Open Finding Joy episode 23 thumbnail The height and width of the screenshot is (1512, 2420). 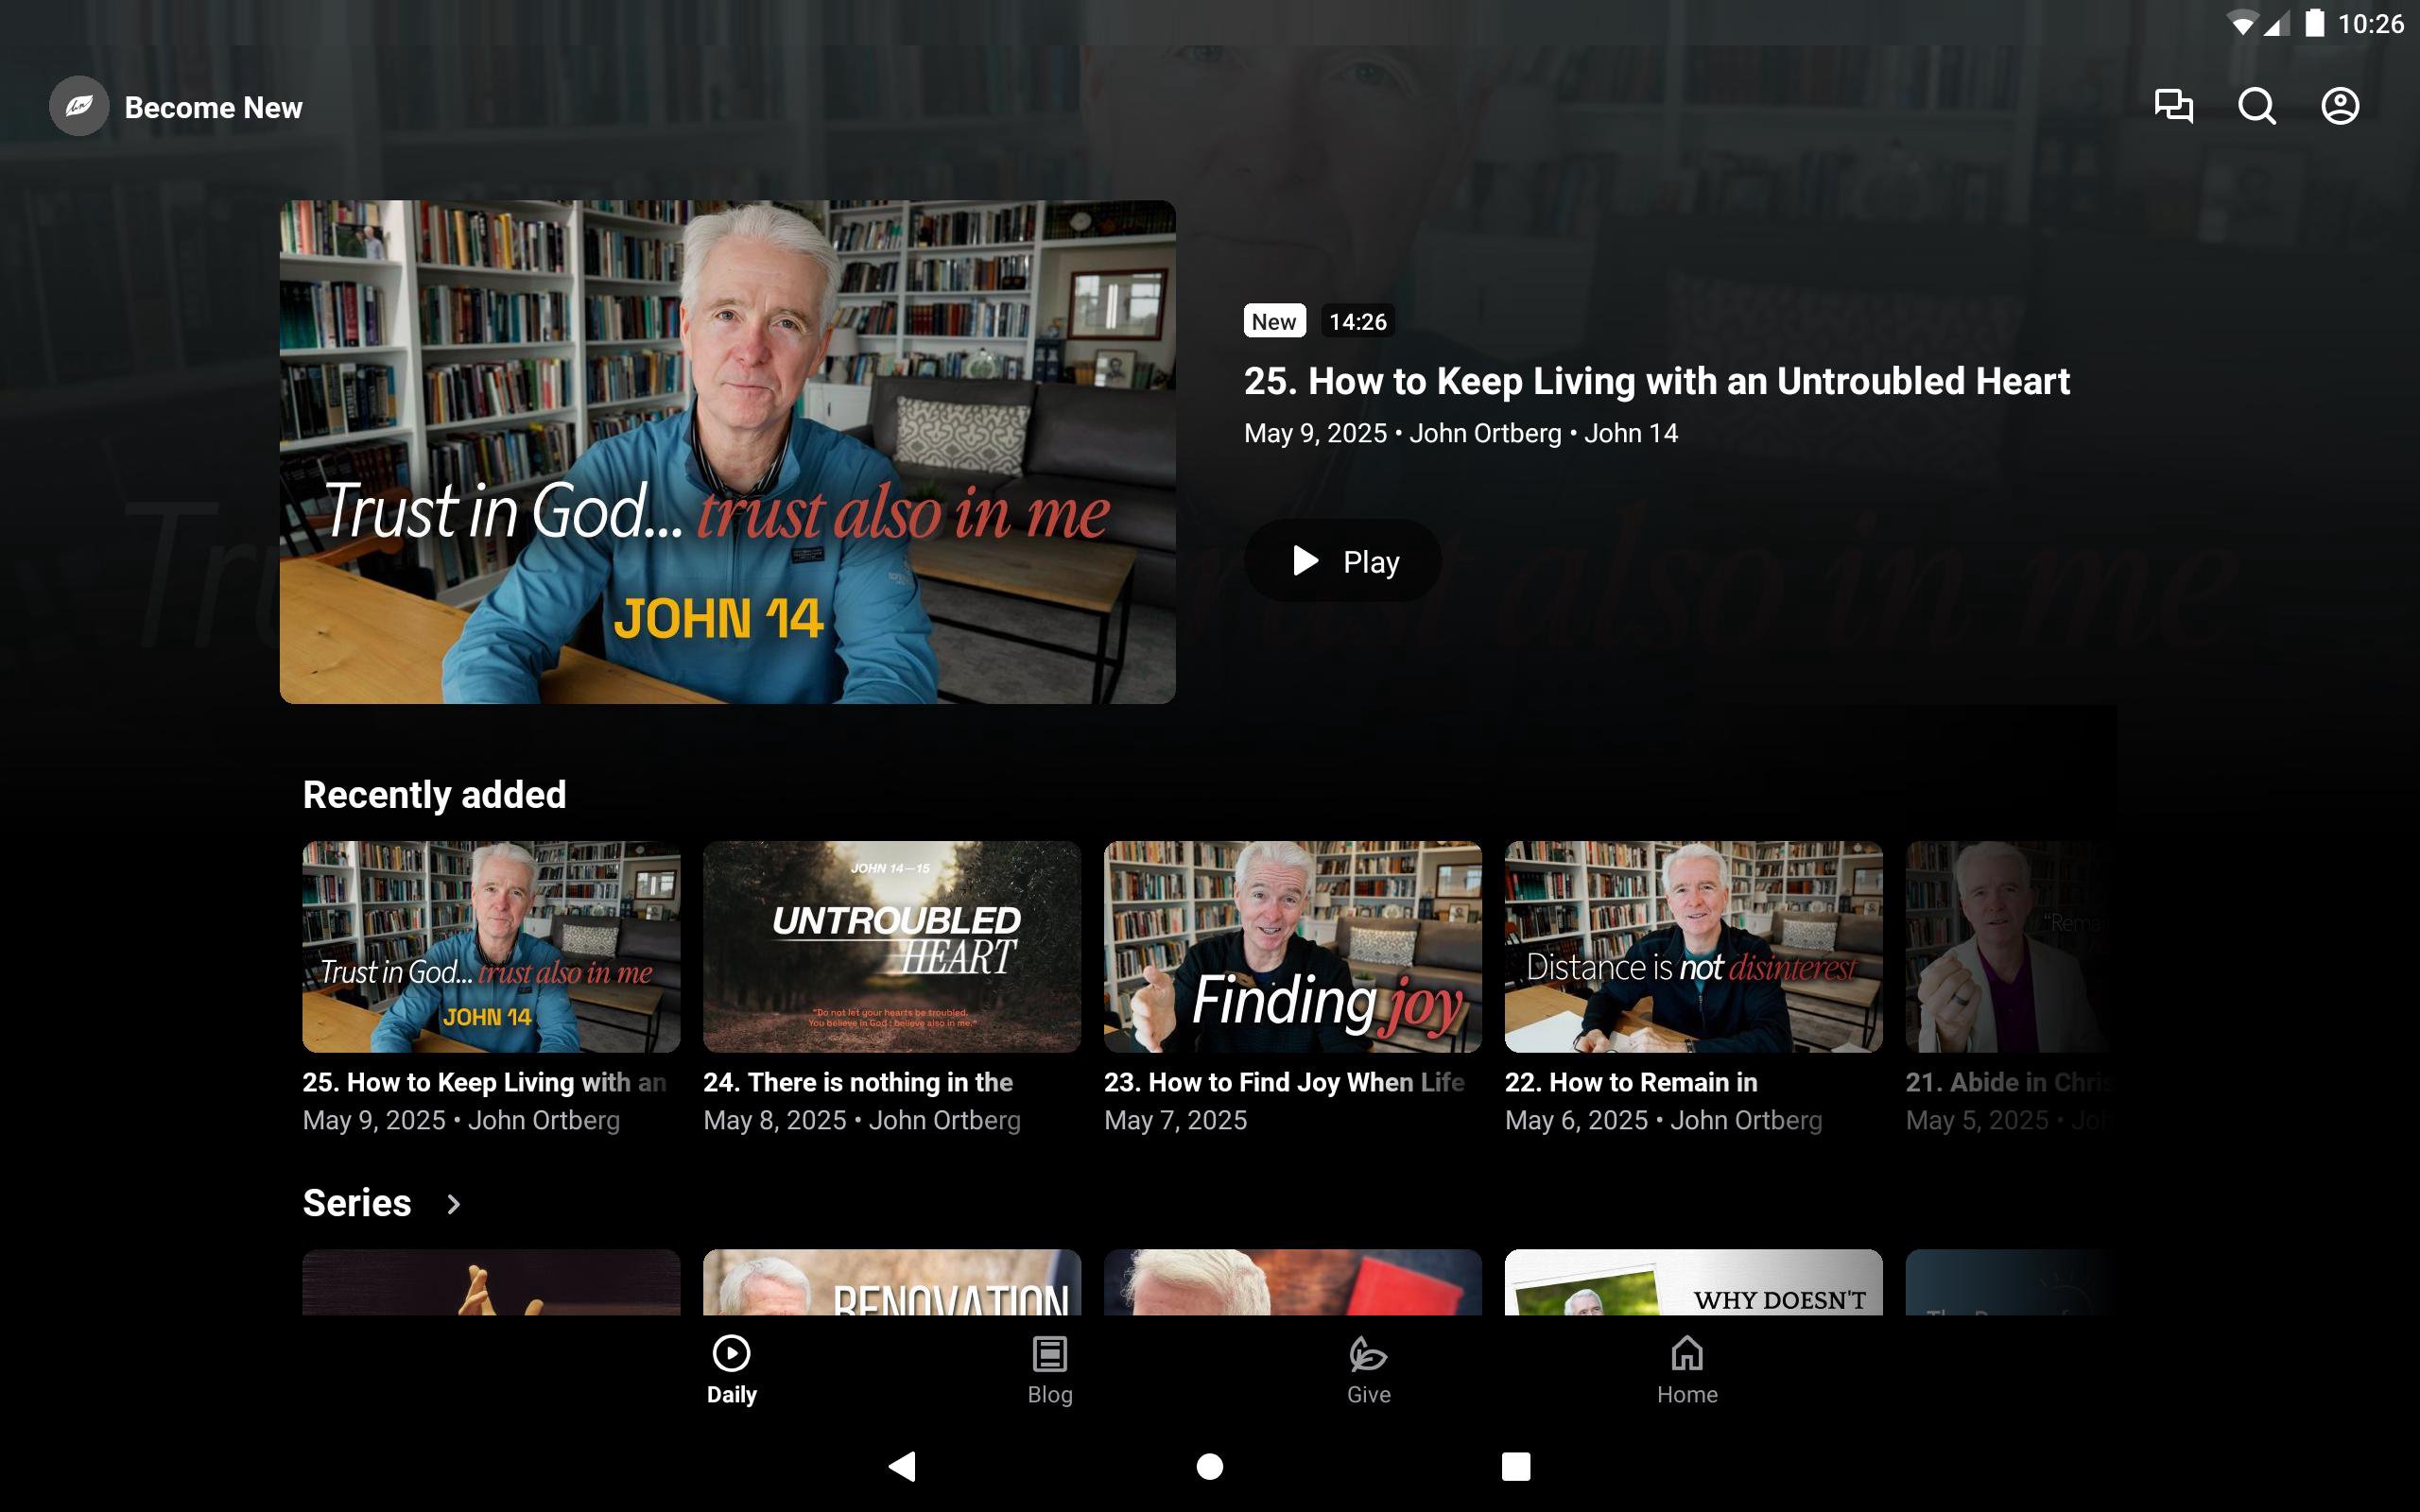(1292, 946)
